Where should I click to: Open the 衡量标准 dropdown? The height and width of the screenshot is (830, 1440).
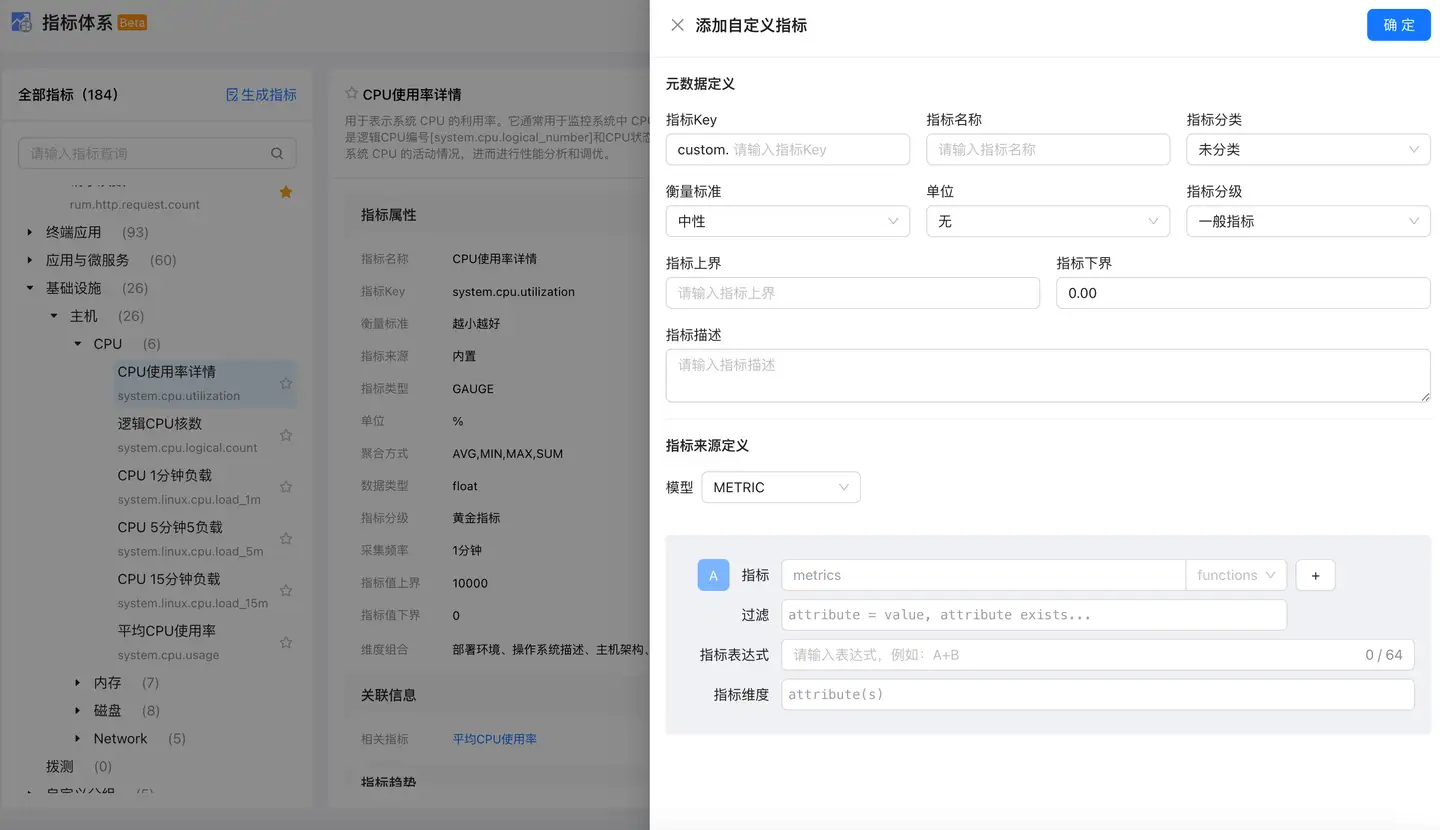click(x=787, y=221)
